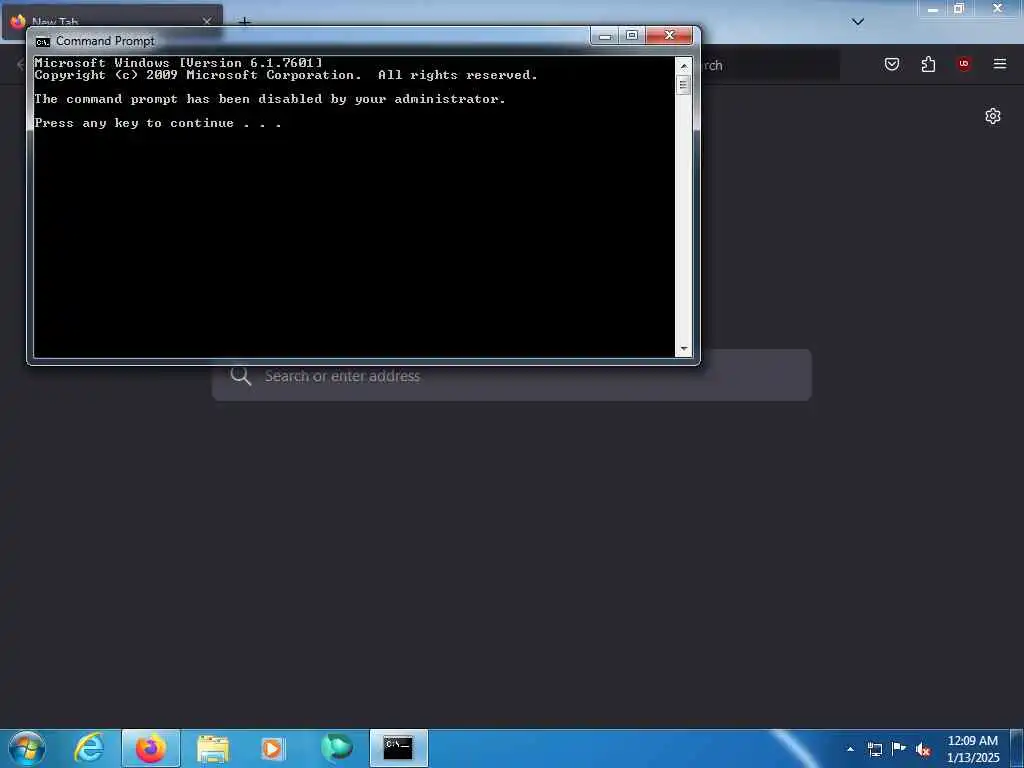This screenshot has width=1024, height=768.
Task: Open the network status tray icon
Action: click(x=874, y=749)
